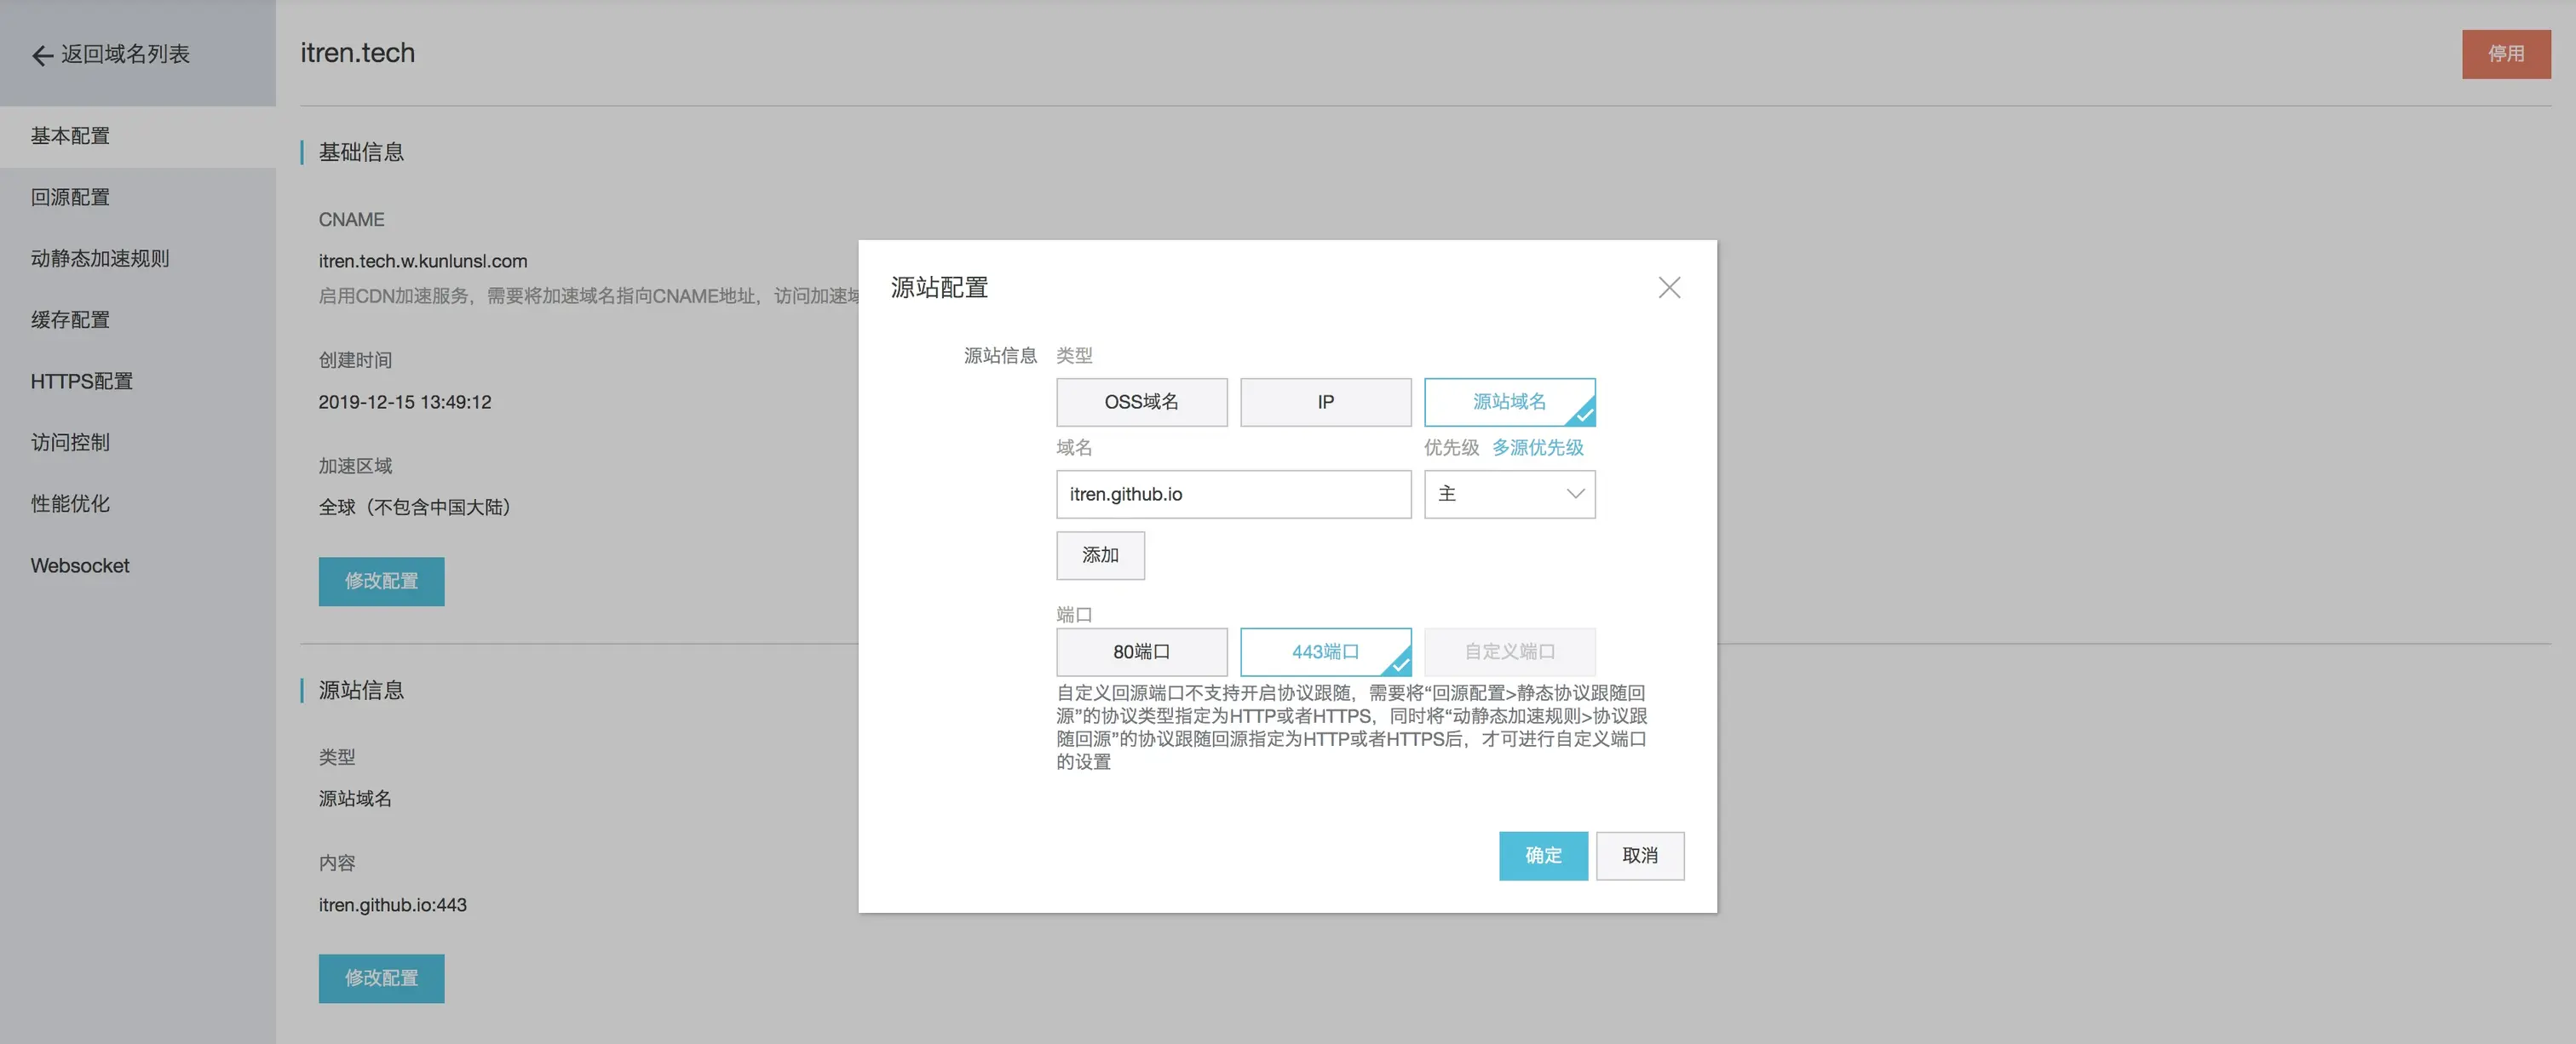The image size is (2576, 1044).
Task: Select the IP origin type
Action: (1325, 402)
